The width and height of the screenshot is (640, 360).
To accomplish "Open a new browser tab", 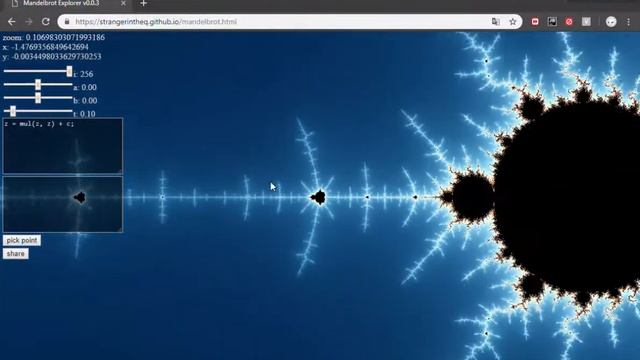I will click(x=143, y=4).
